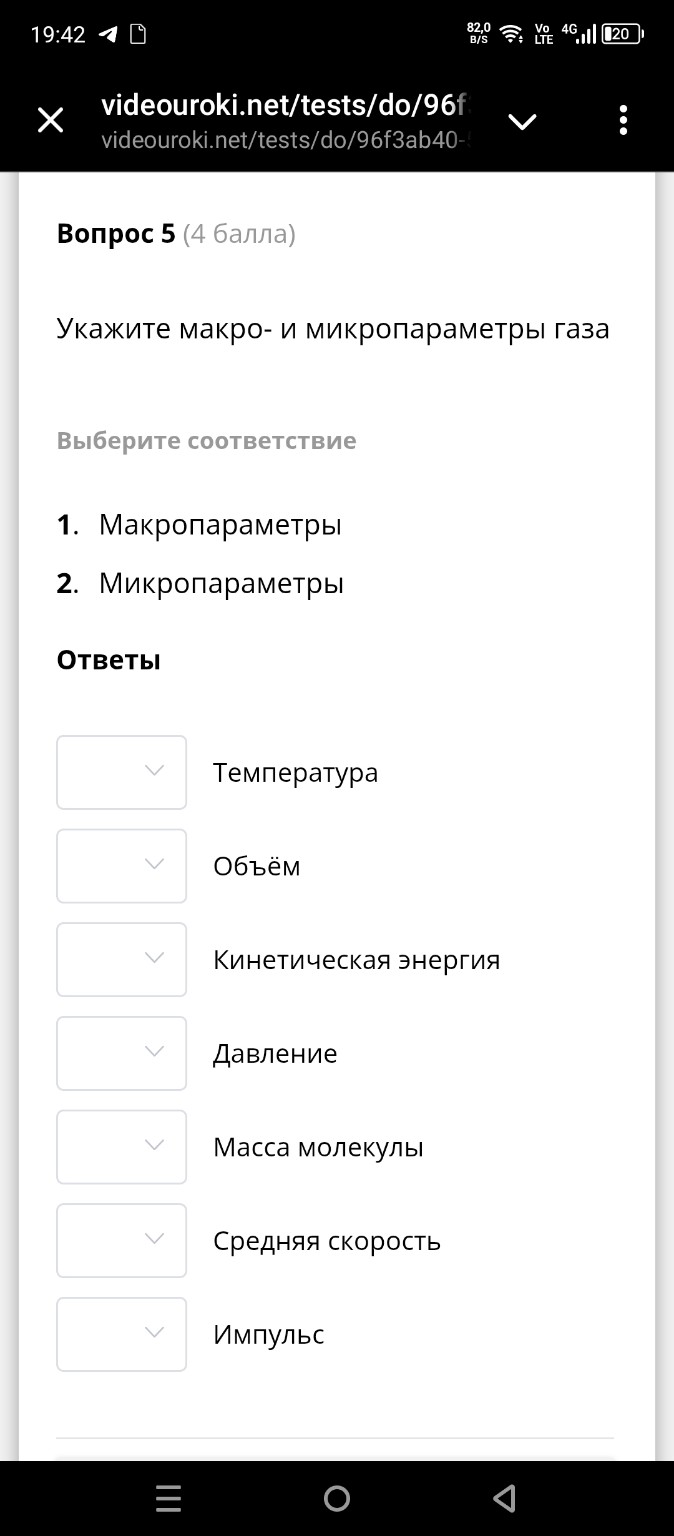The width and height of the screenshot is (674, 1536).
Task: Open the dropdown next to Импульс
Action: [x=121, y=1333]
